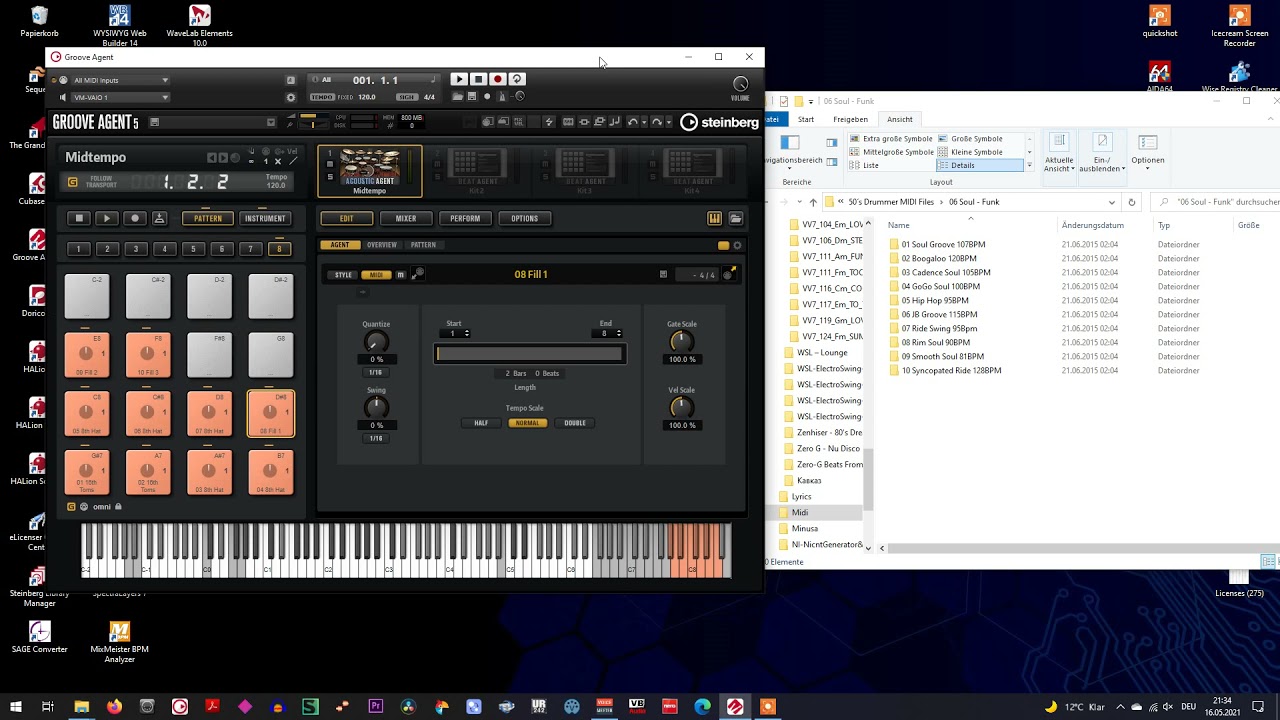
Task: Switch pads to Instrument mode
Action: [265, 218]
